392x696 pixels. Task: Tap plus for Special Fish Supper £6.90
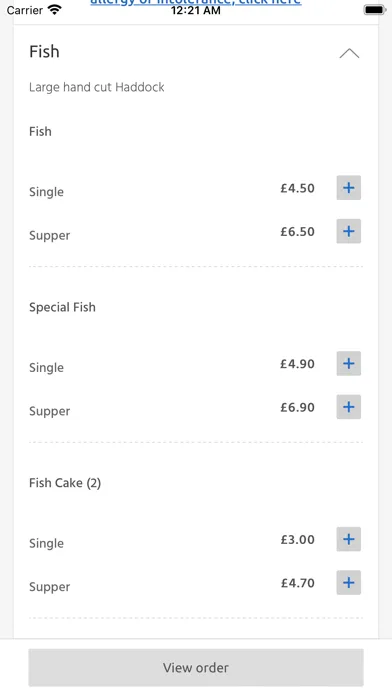click(348, 407)
